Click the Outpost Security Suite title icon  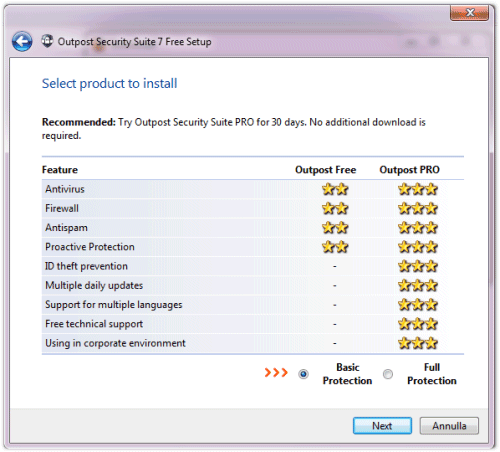(x=47, y=41)
